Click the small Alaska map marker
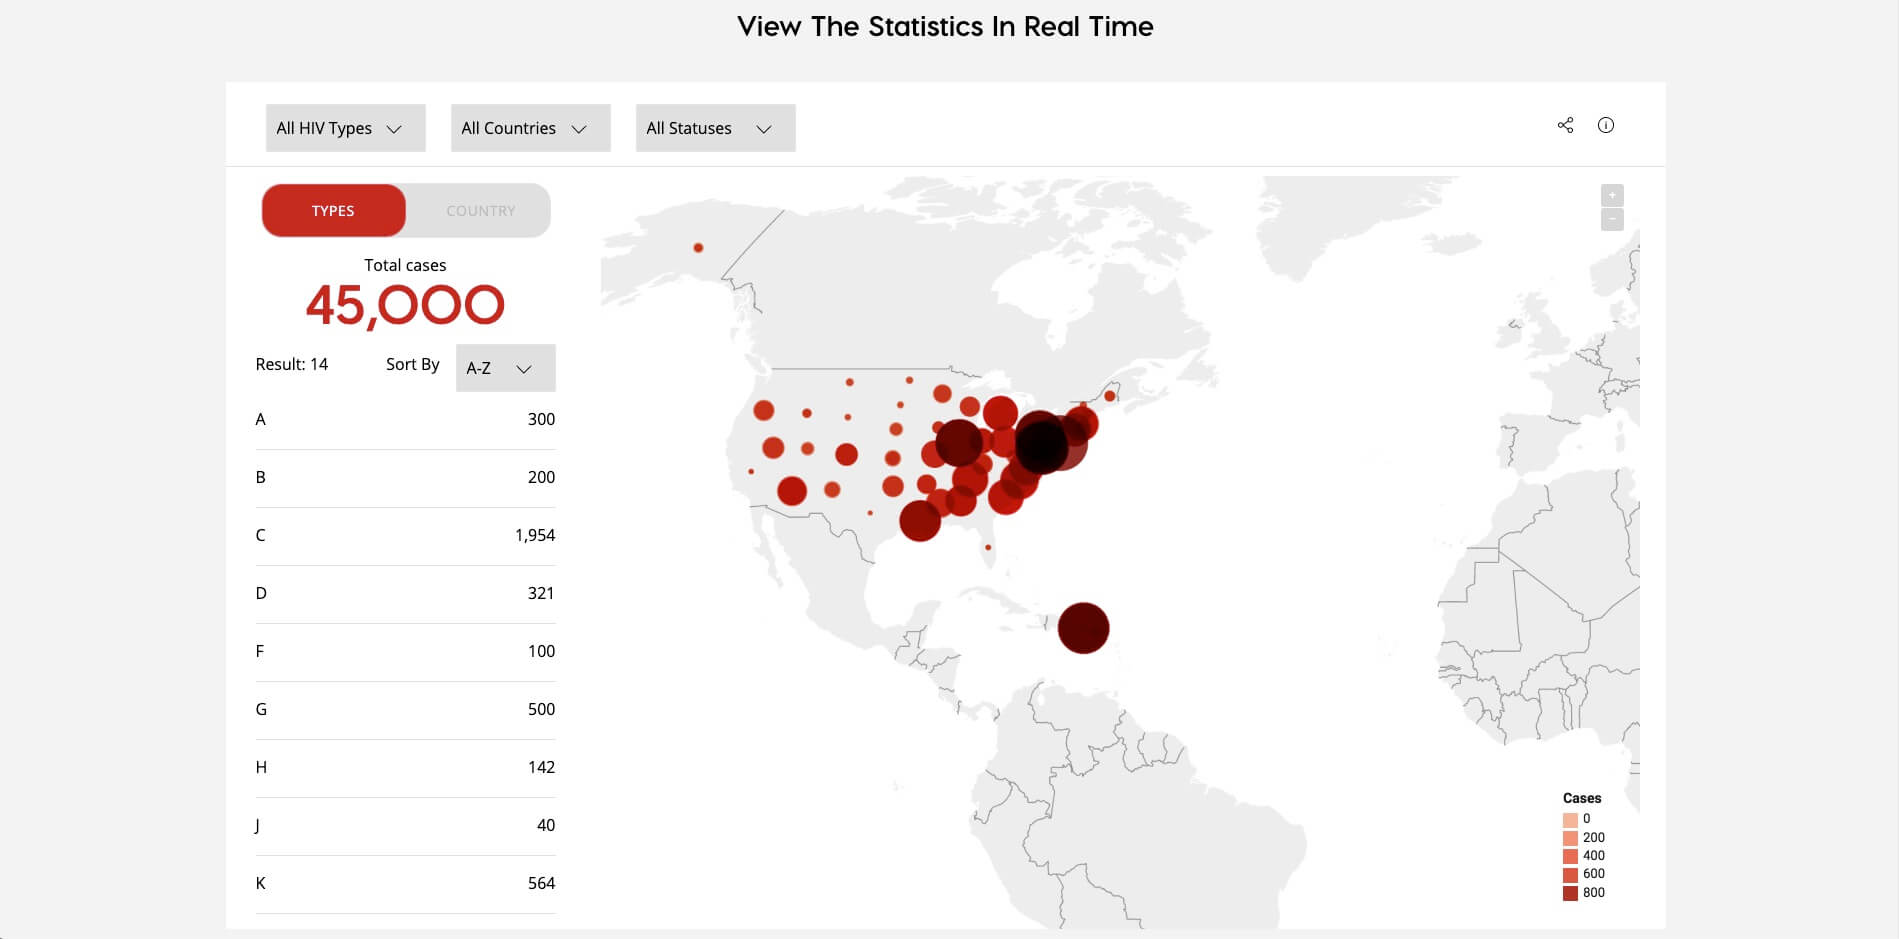Screen dimensions: 1899x939 coord(698,247)
